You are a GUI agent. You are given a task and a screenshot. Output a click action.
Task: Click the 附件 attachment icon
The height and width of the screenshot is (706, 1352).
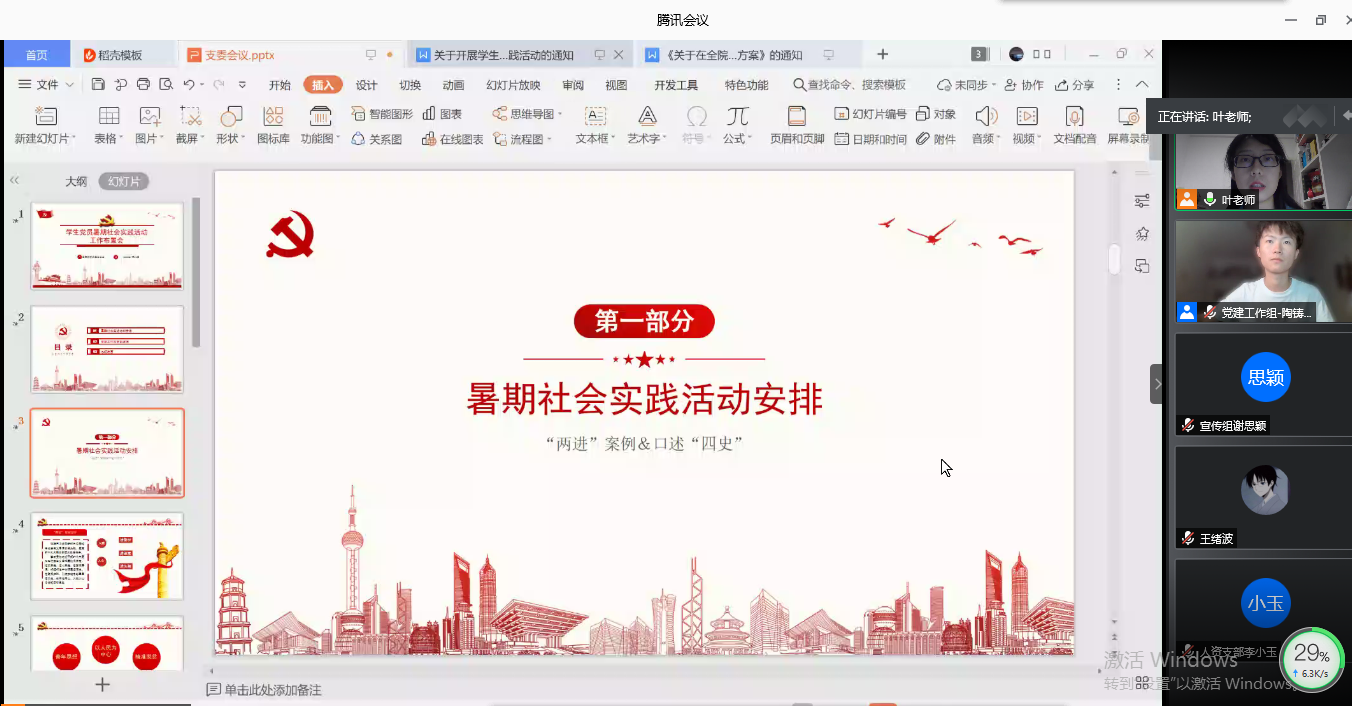(936, 139)
